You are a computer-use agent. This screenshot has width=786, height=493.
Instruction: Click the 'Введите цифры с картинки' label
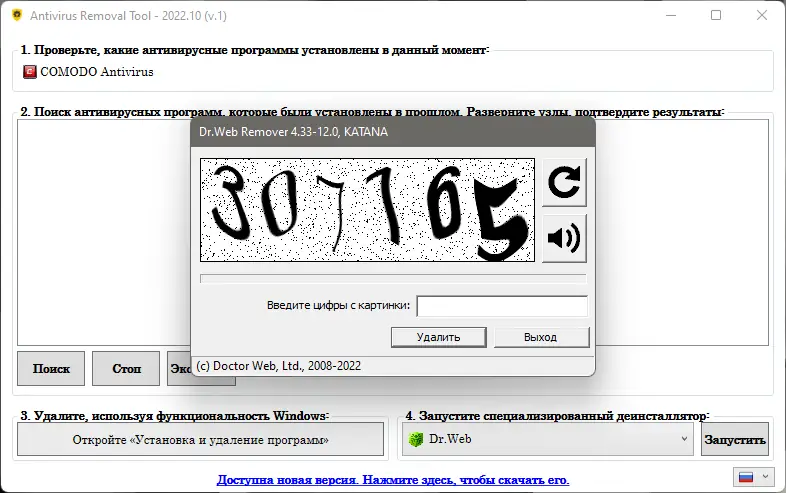tap(338, 305)
